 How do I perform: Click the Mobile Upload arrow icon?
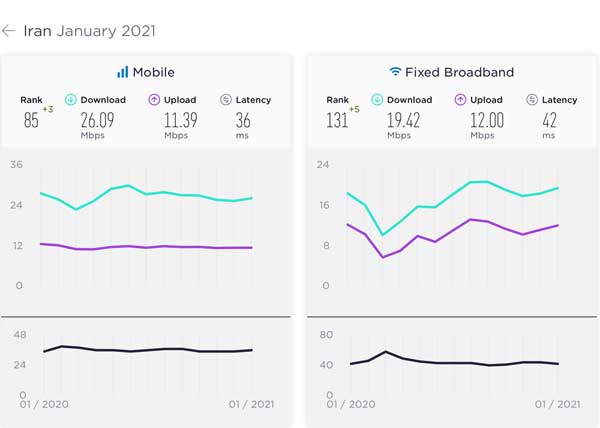point(155,100)
